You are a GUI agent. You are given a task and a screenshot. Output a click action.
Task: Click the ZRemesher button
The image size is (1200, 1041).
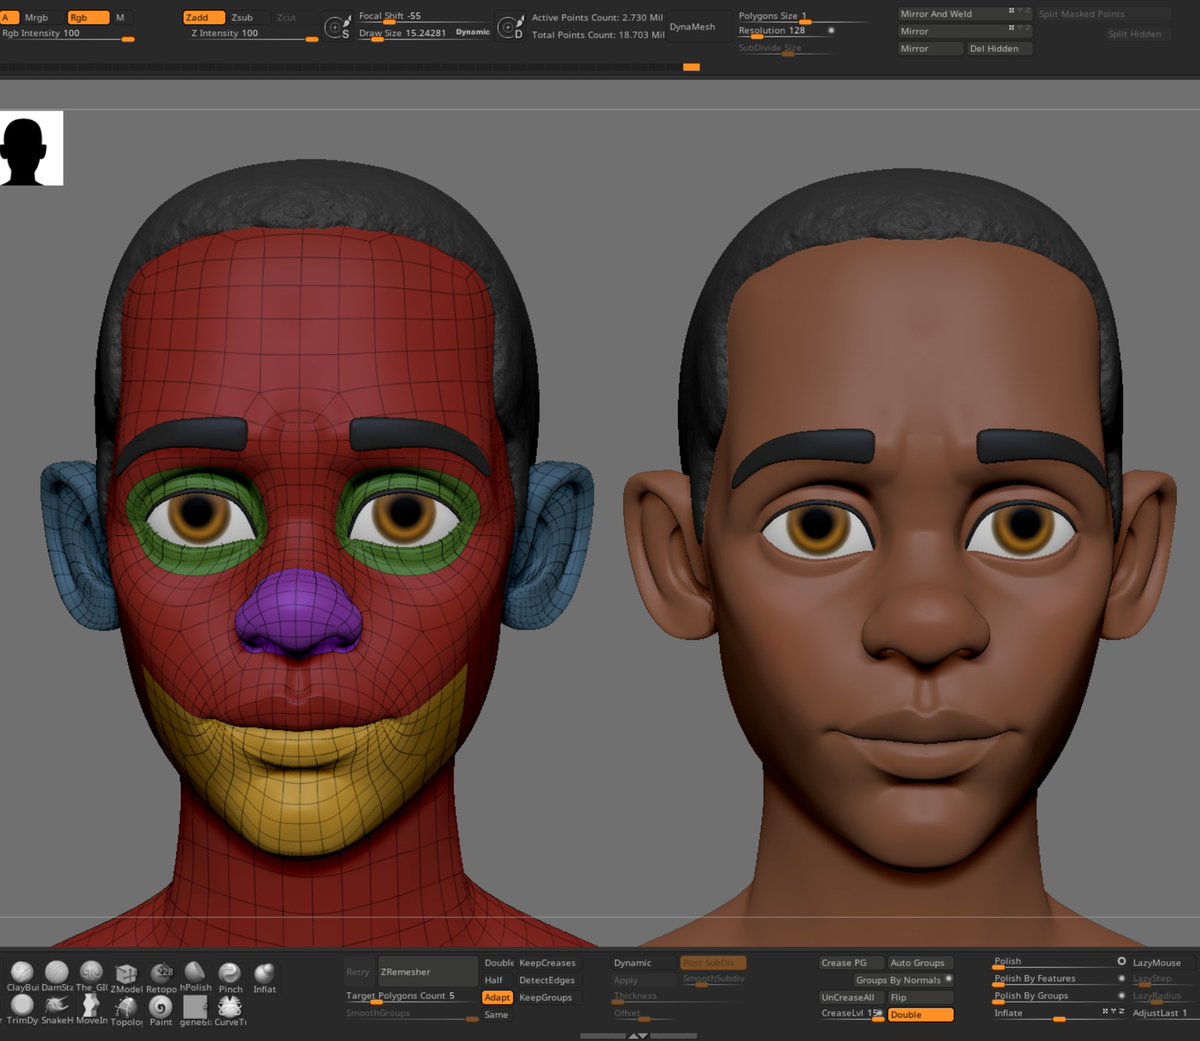click(428, 971)
